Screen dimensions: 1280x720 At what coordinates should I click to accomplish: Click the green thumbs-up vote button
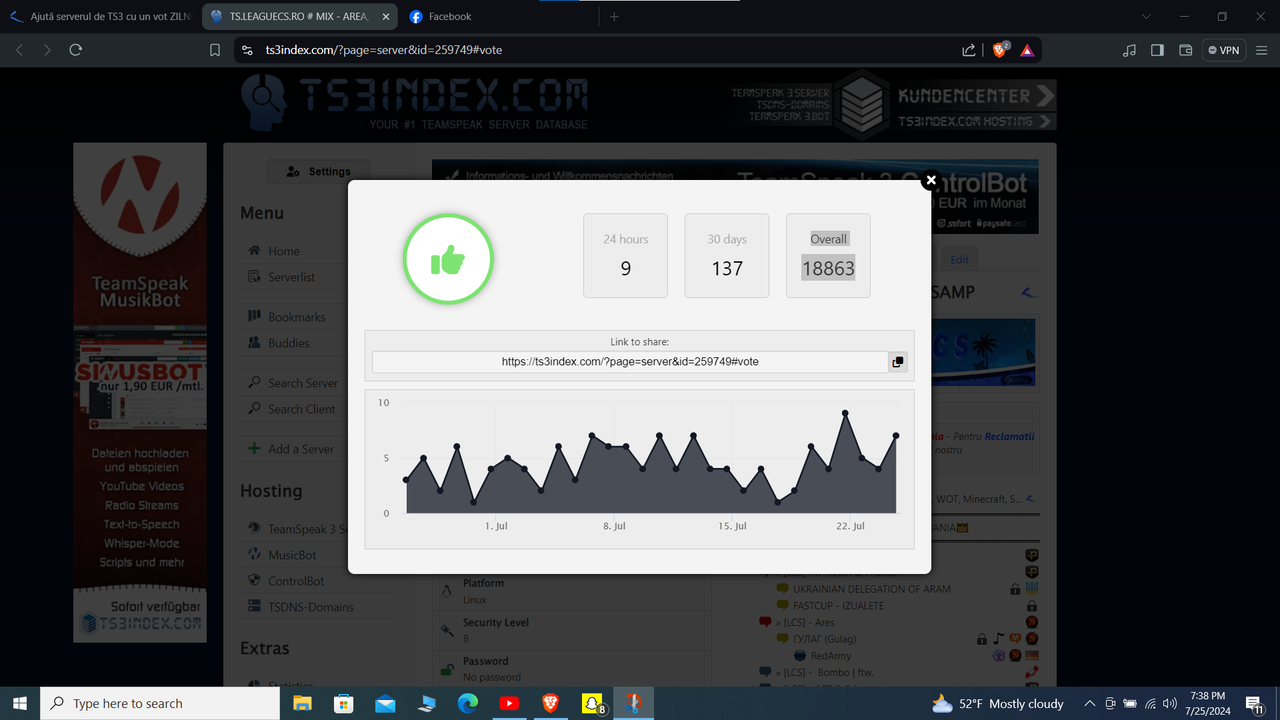[448, 260]
